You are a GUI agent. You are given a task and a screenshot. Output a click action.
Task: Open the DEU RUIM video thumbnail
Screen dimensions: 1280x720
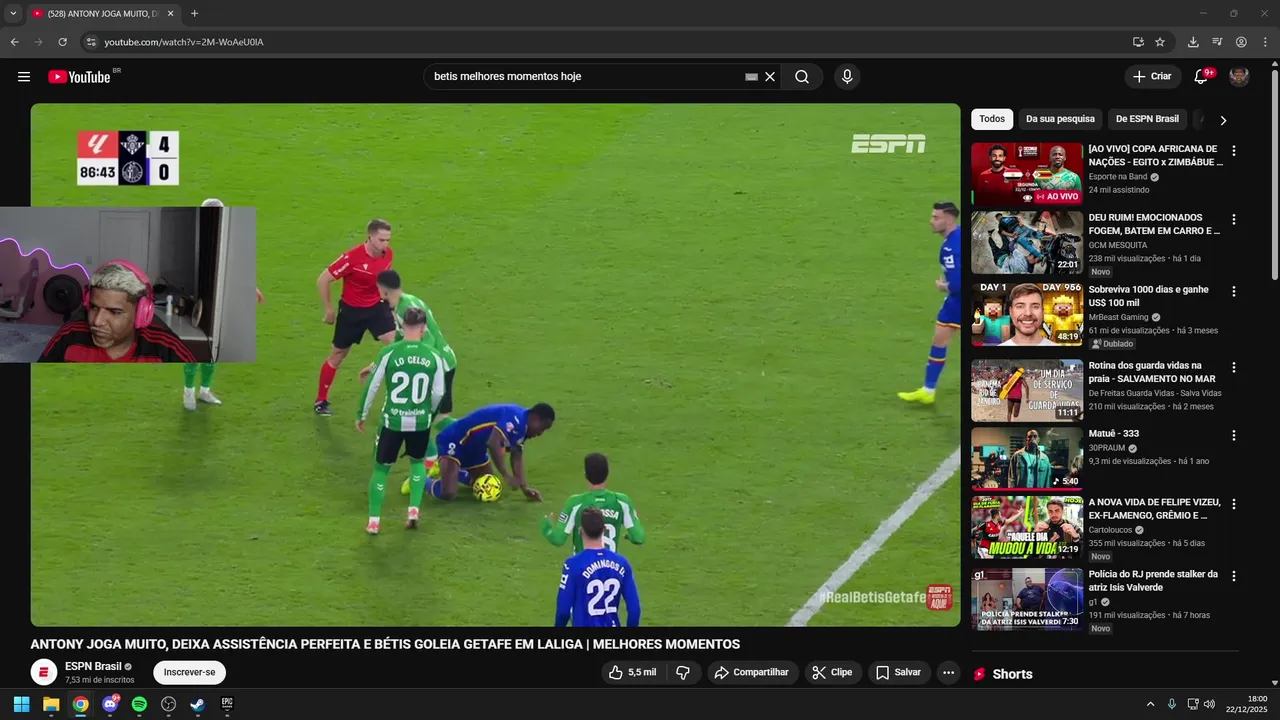pos(1027,242)
